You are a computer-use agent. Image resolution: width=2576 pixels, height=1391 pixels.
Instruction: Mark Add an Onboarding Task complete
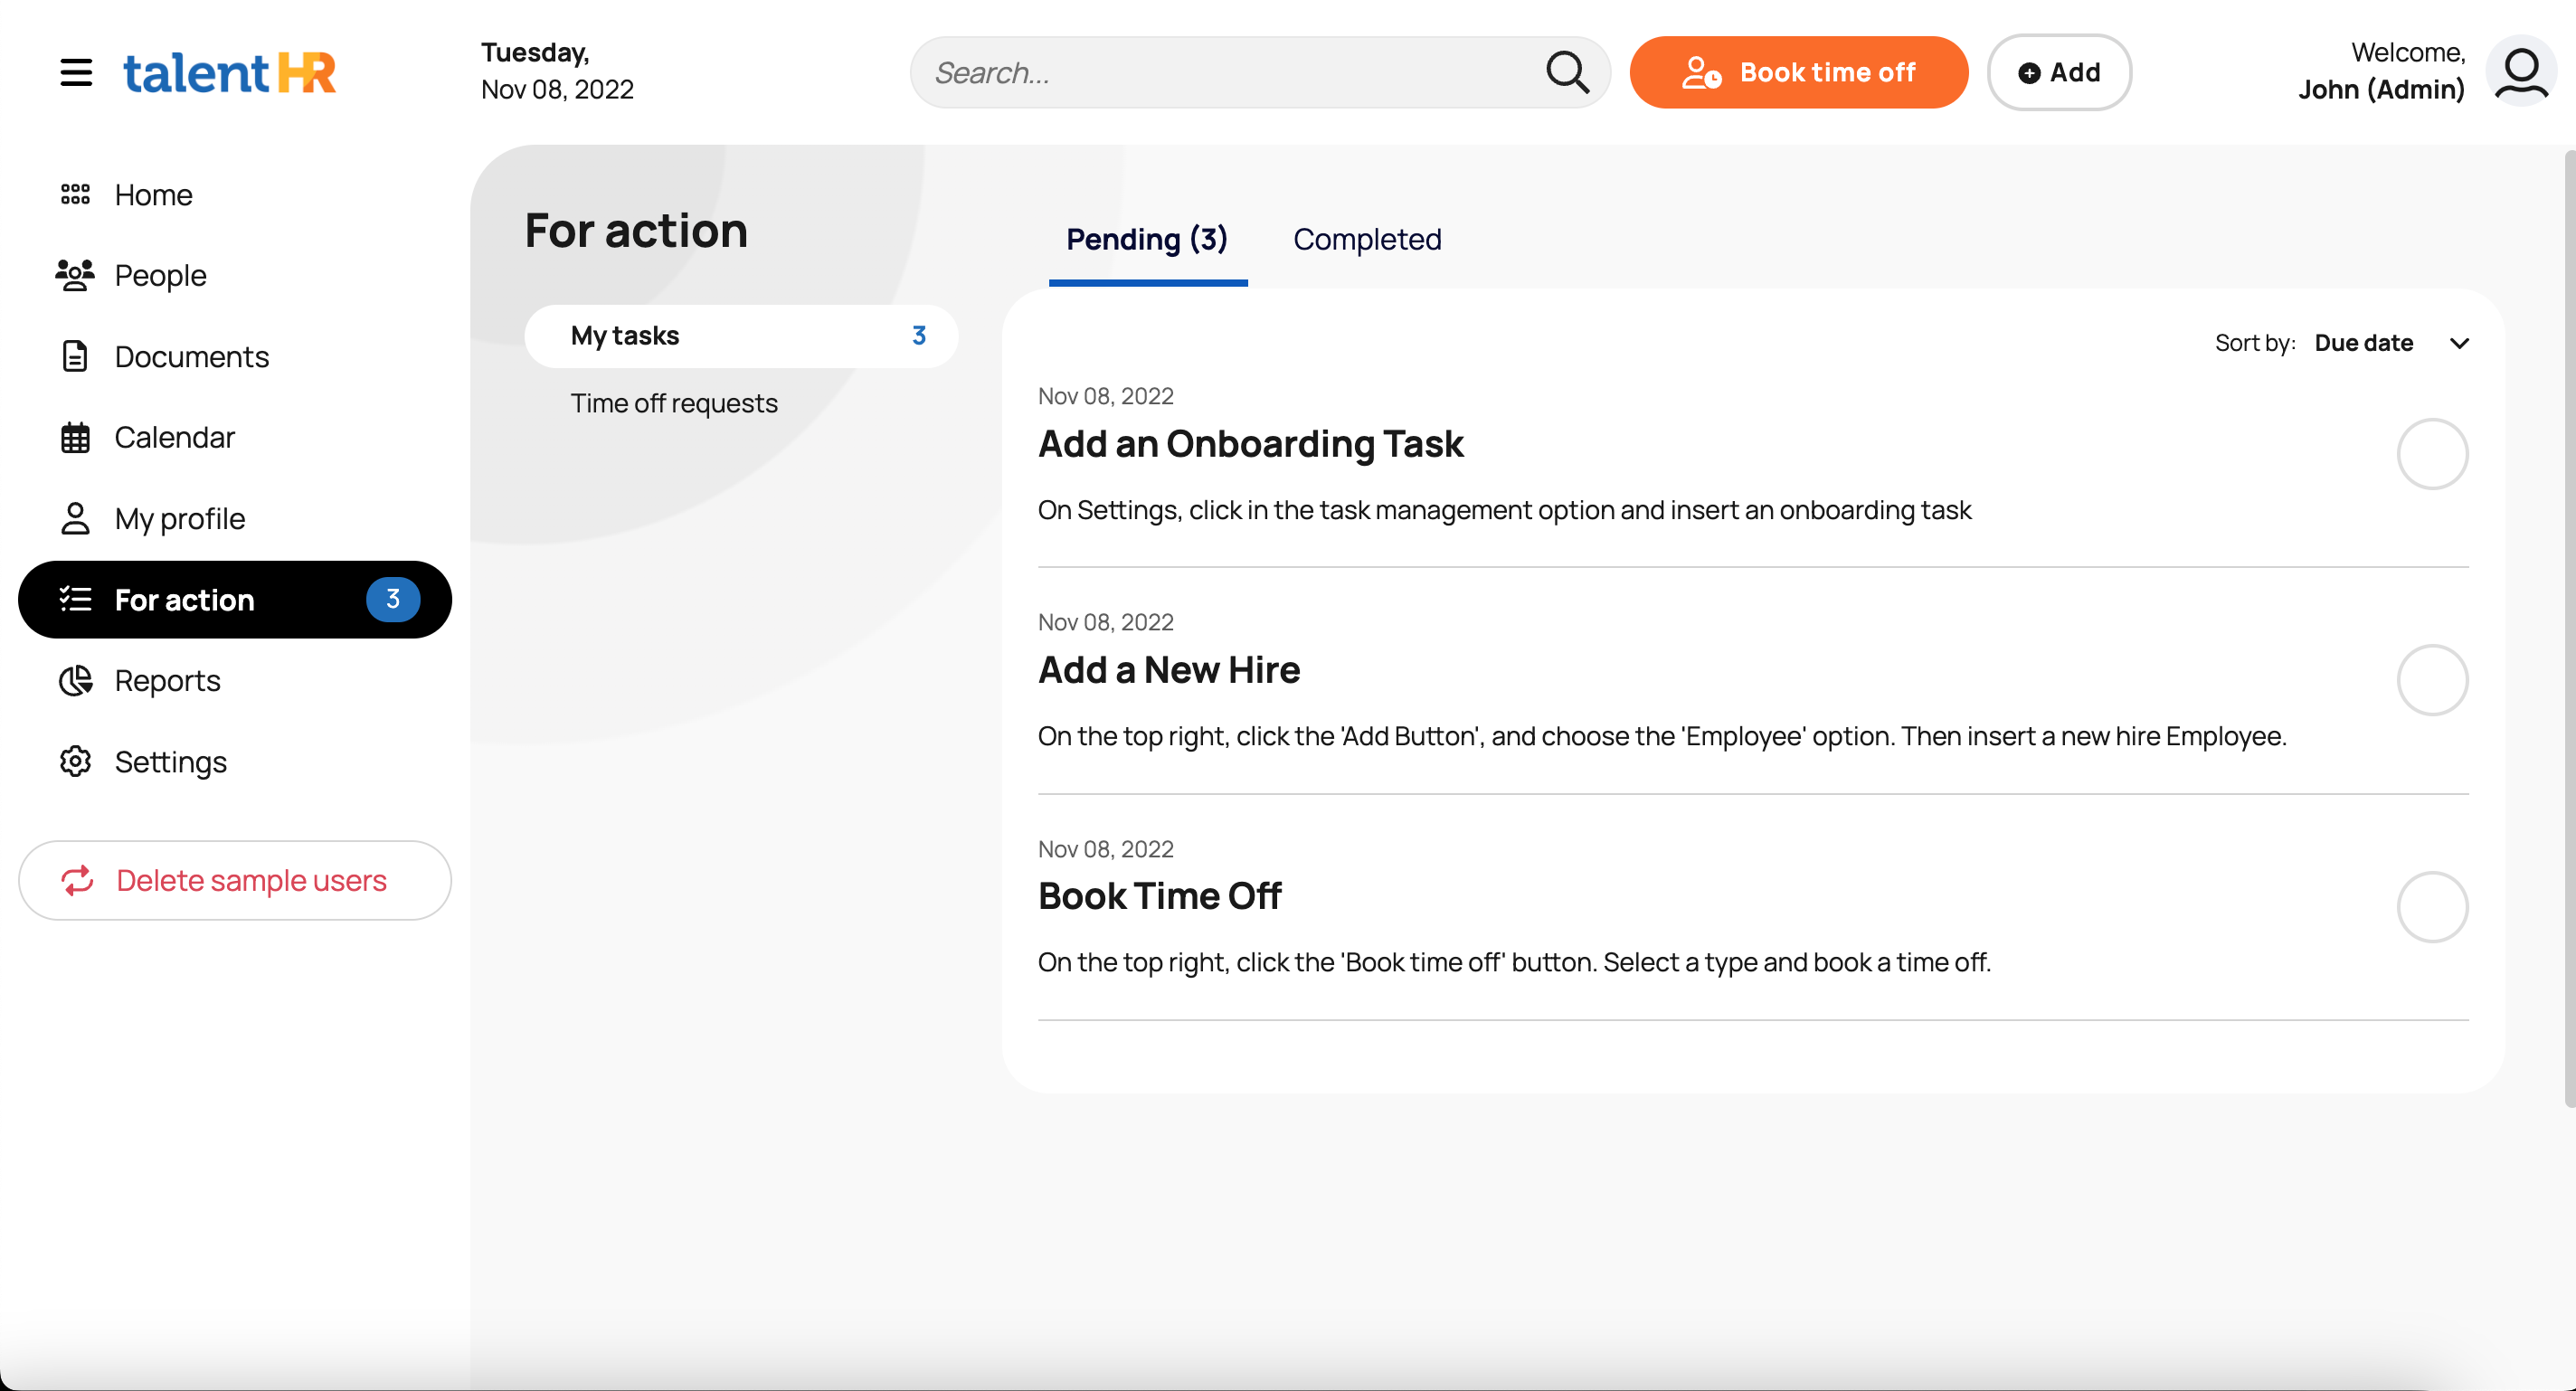point(2432,454)
